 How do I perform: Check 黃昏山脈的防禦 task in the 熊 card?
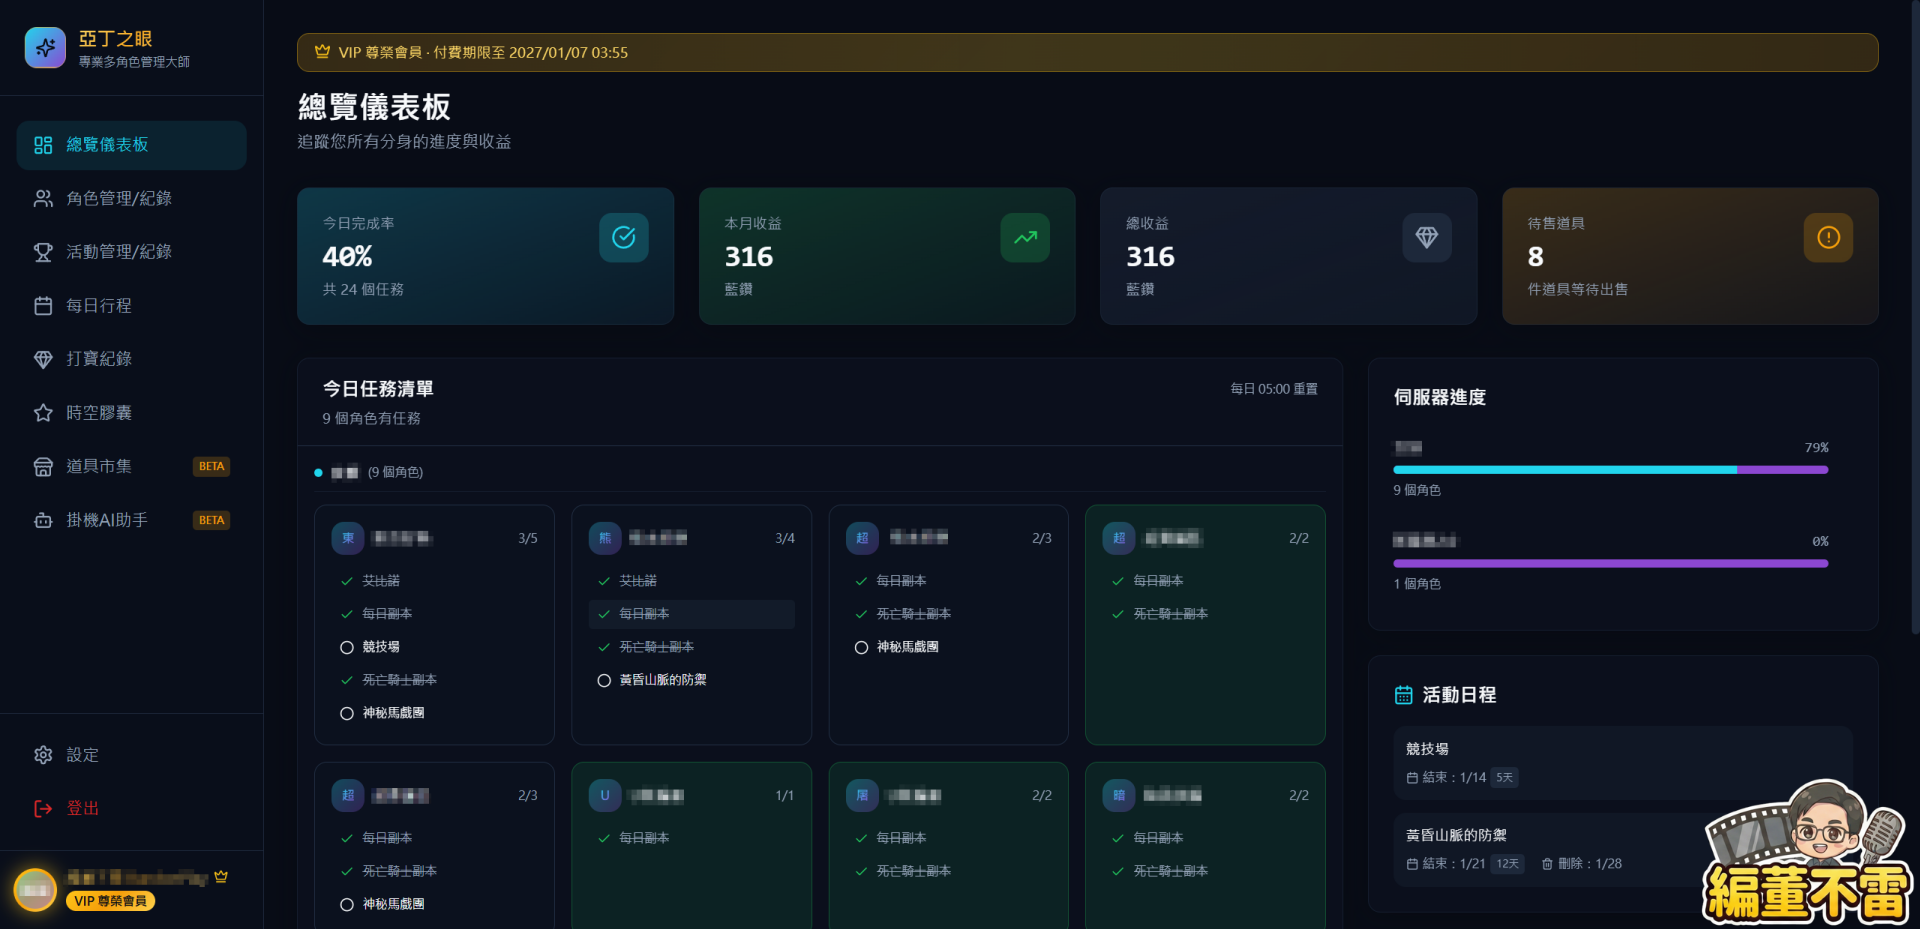coord(604,680)
